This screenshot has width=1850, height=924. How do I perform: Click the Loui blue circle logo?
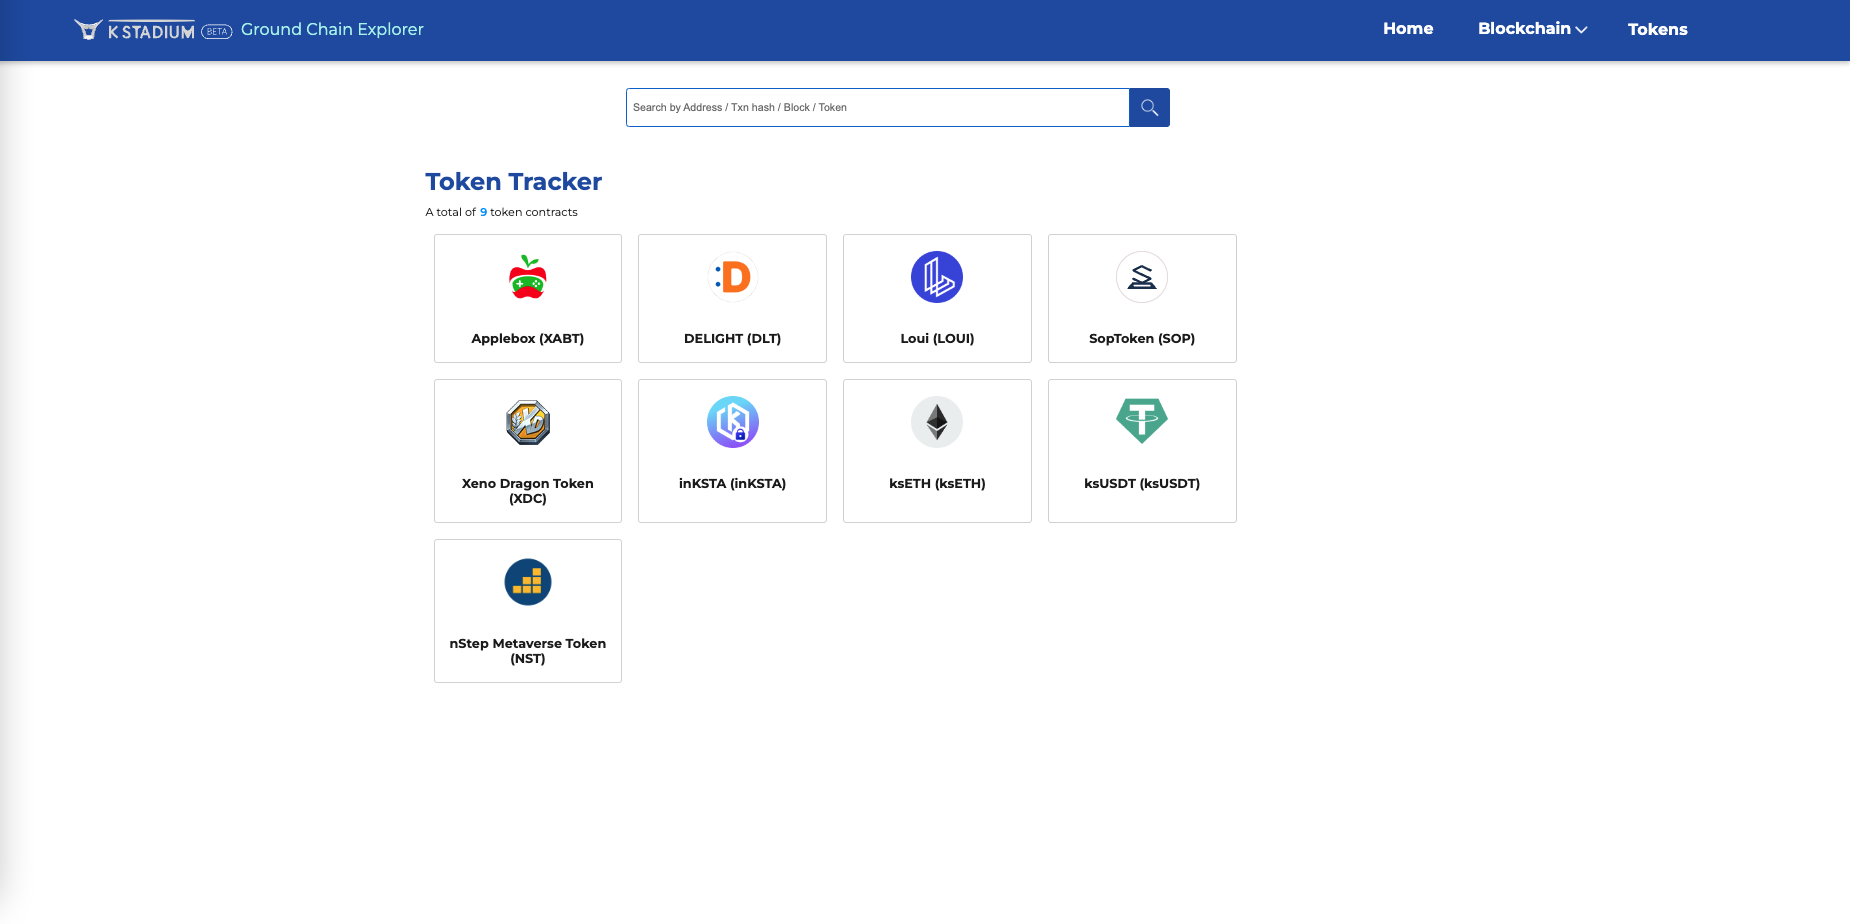[937, 277]
